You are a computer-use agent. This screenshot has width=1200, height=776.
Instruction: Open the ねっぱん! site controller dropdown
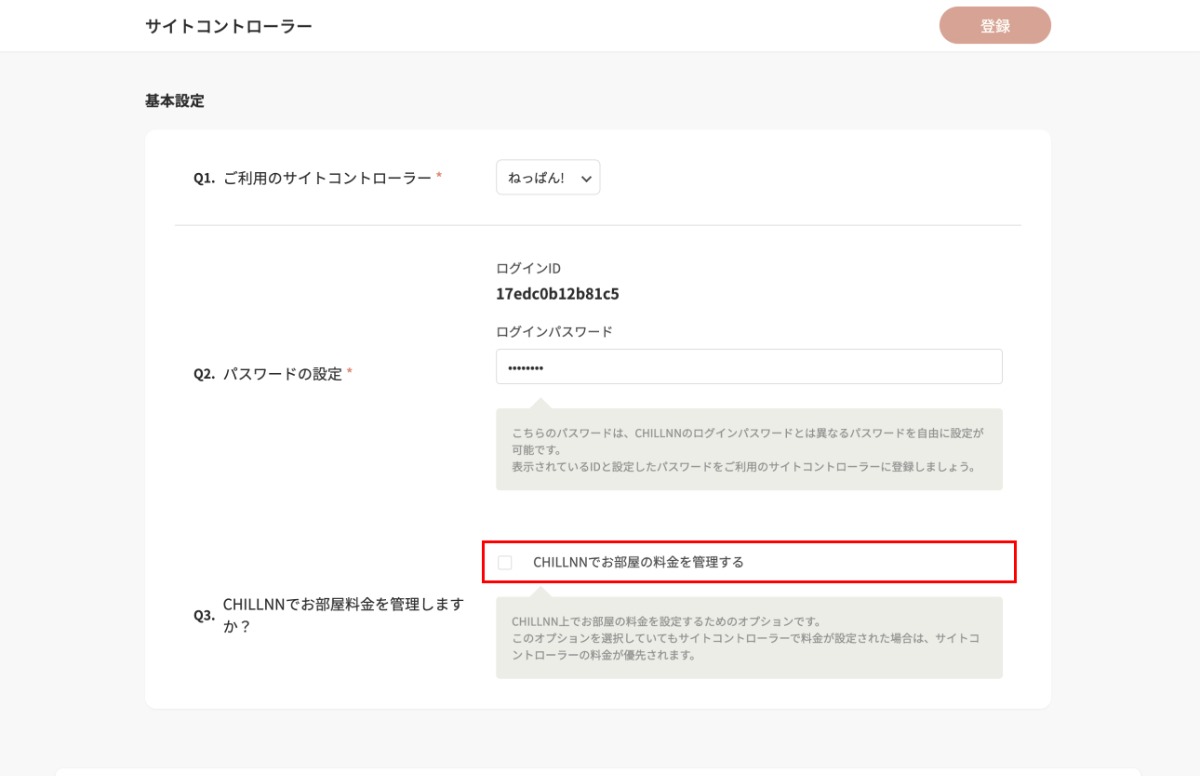pyautogui.click(x=547, y=178)
